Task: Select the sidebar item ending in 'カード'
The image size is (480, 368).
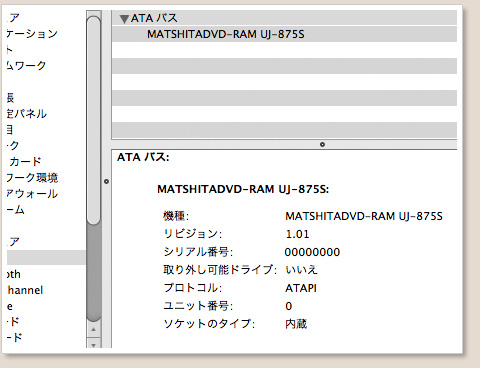Action: click(x=25, y=162)
